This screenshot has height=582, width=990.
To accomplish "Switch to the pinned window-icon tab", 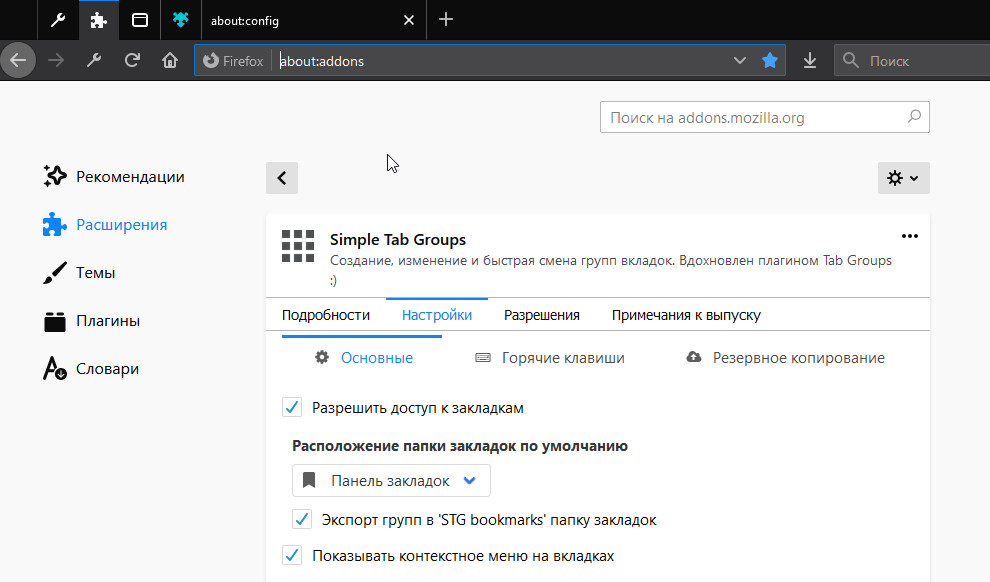I will coord(140,20).
